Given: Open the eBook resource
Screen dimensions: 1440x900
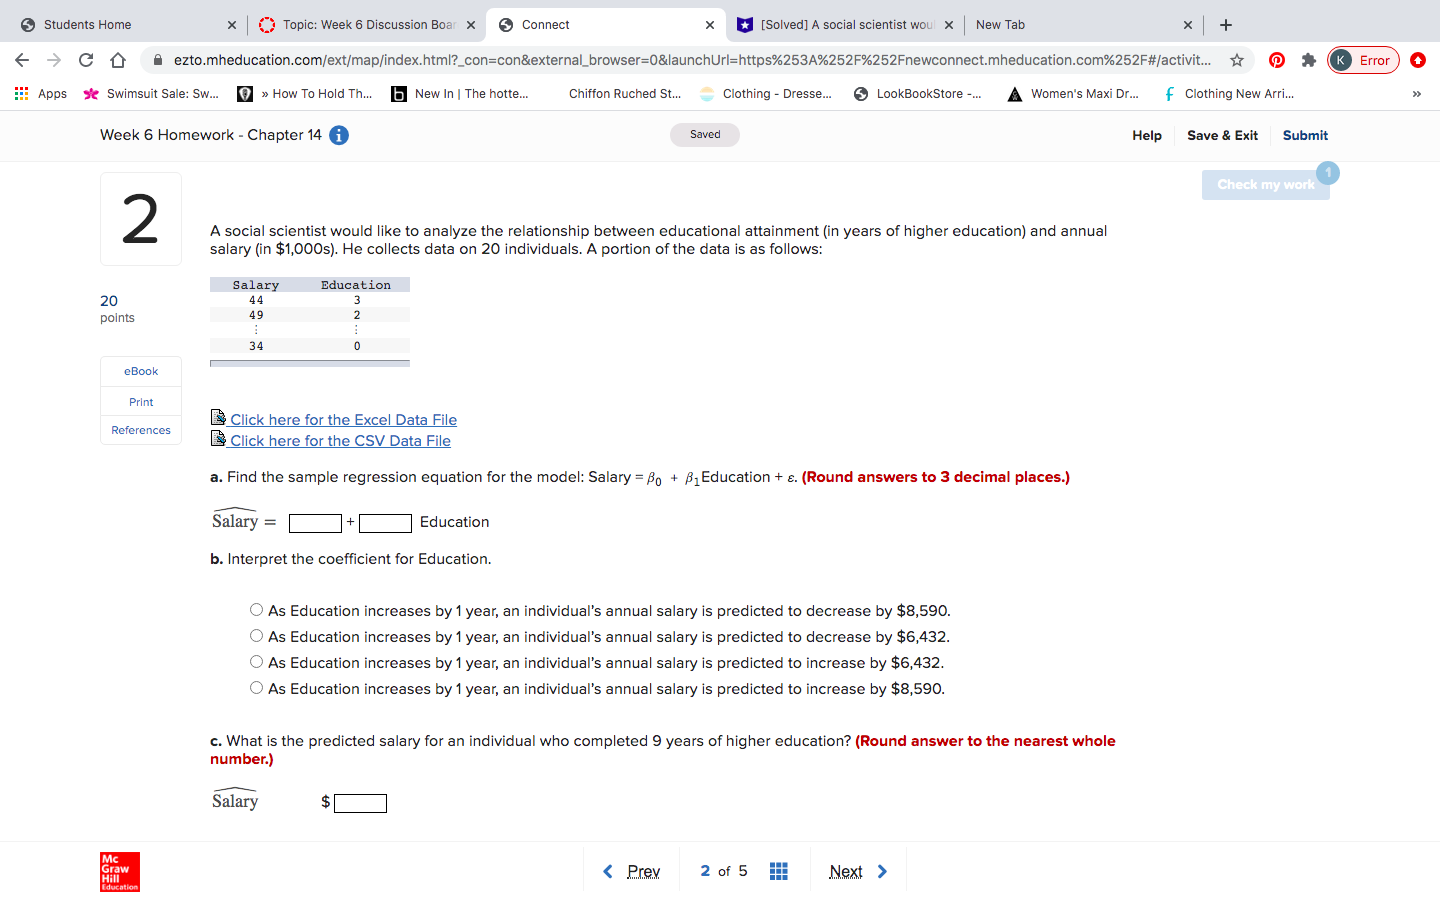Looking at the screenshot, I should click(141, 371).
